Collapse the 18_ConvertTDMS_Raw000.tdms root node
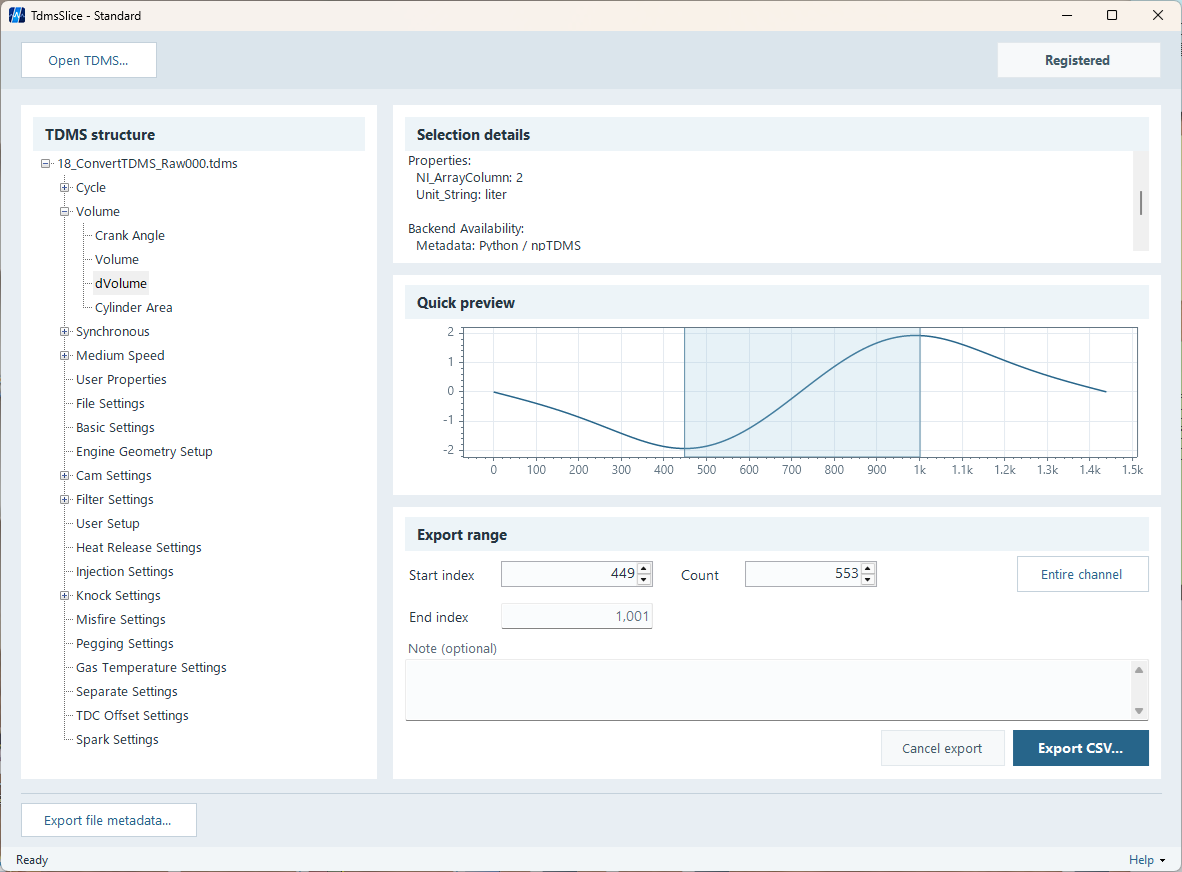1182x872 pixels. (46, 164)
